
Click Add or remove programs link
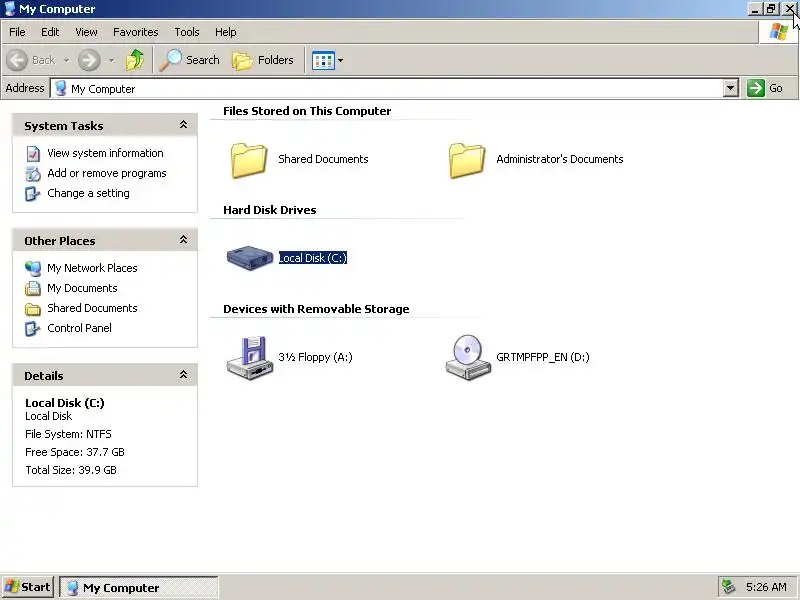(107, 173)
